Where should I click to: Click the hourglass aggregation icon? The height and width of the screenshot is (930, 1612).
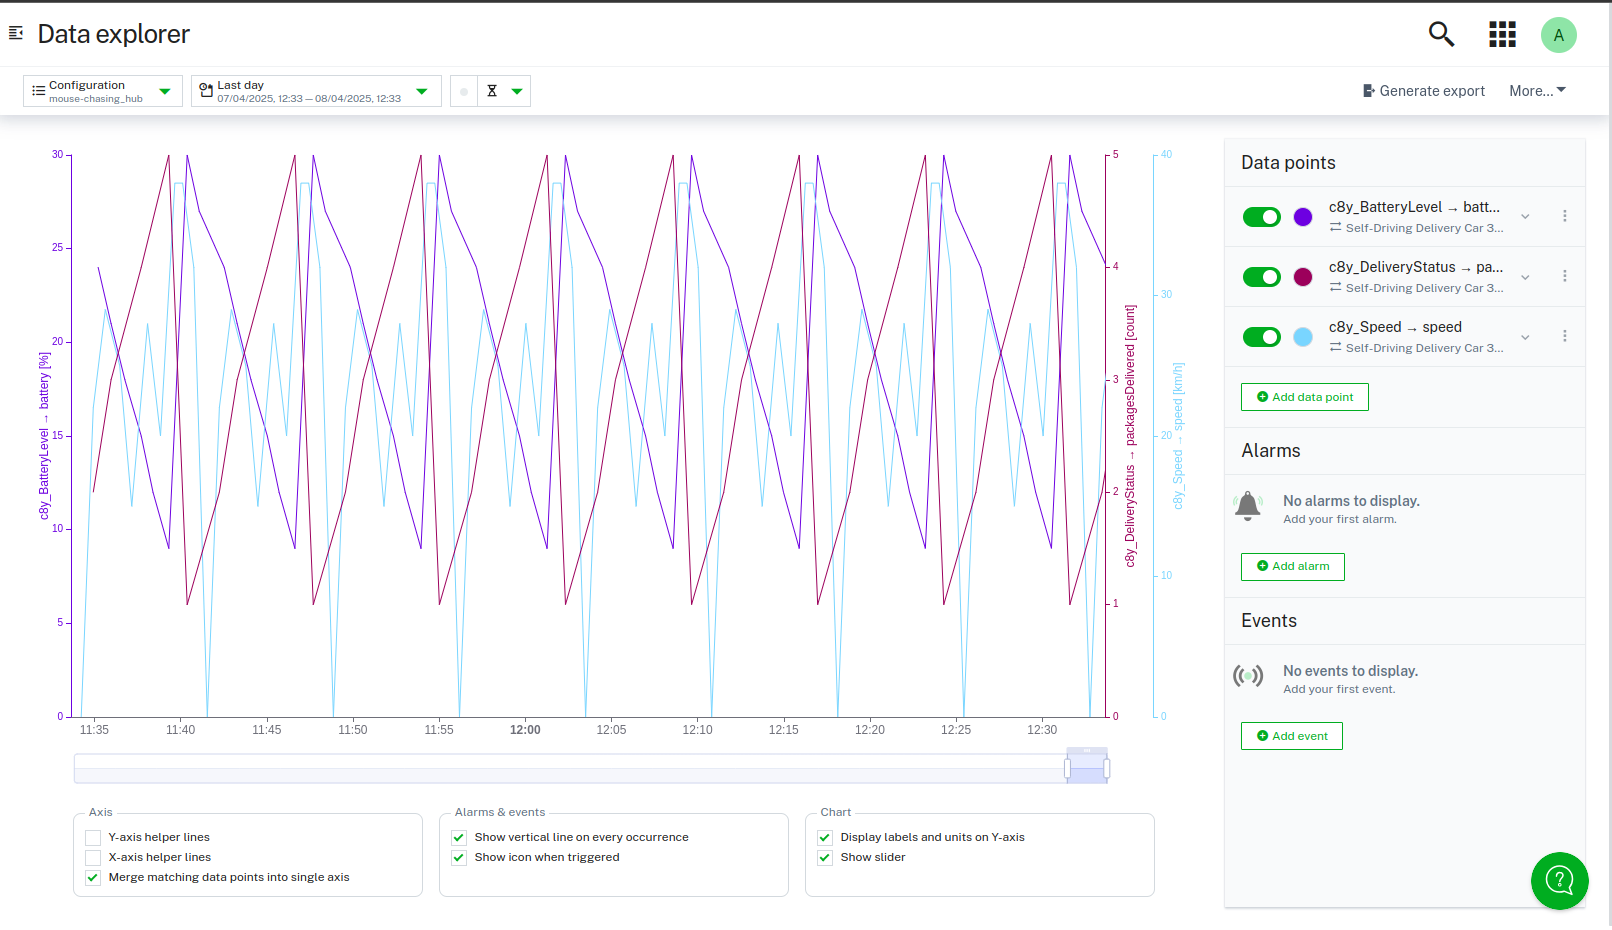coord(492,91)
